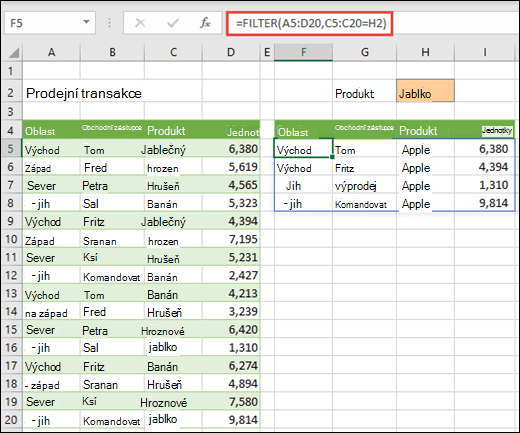Click cell D17 with value 6,274
Viewport: 520px width, 433px height.
click(231, 366)
